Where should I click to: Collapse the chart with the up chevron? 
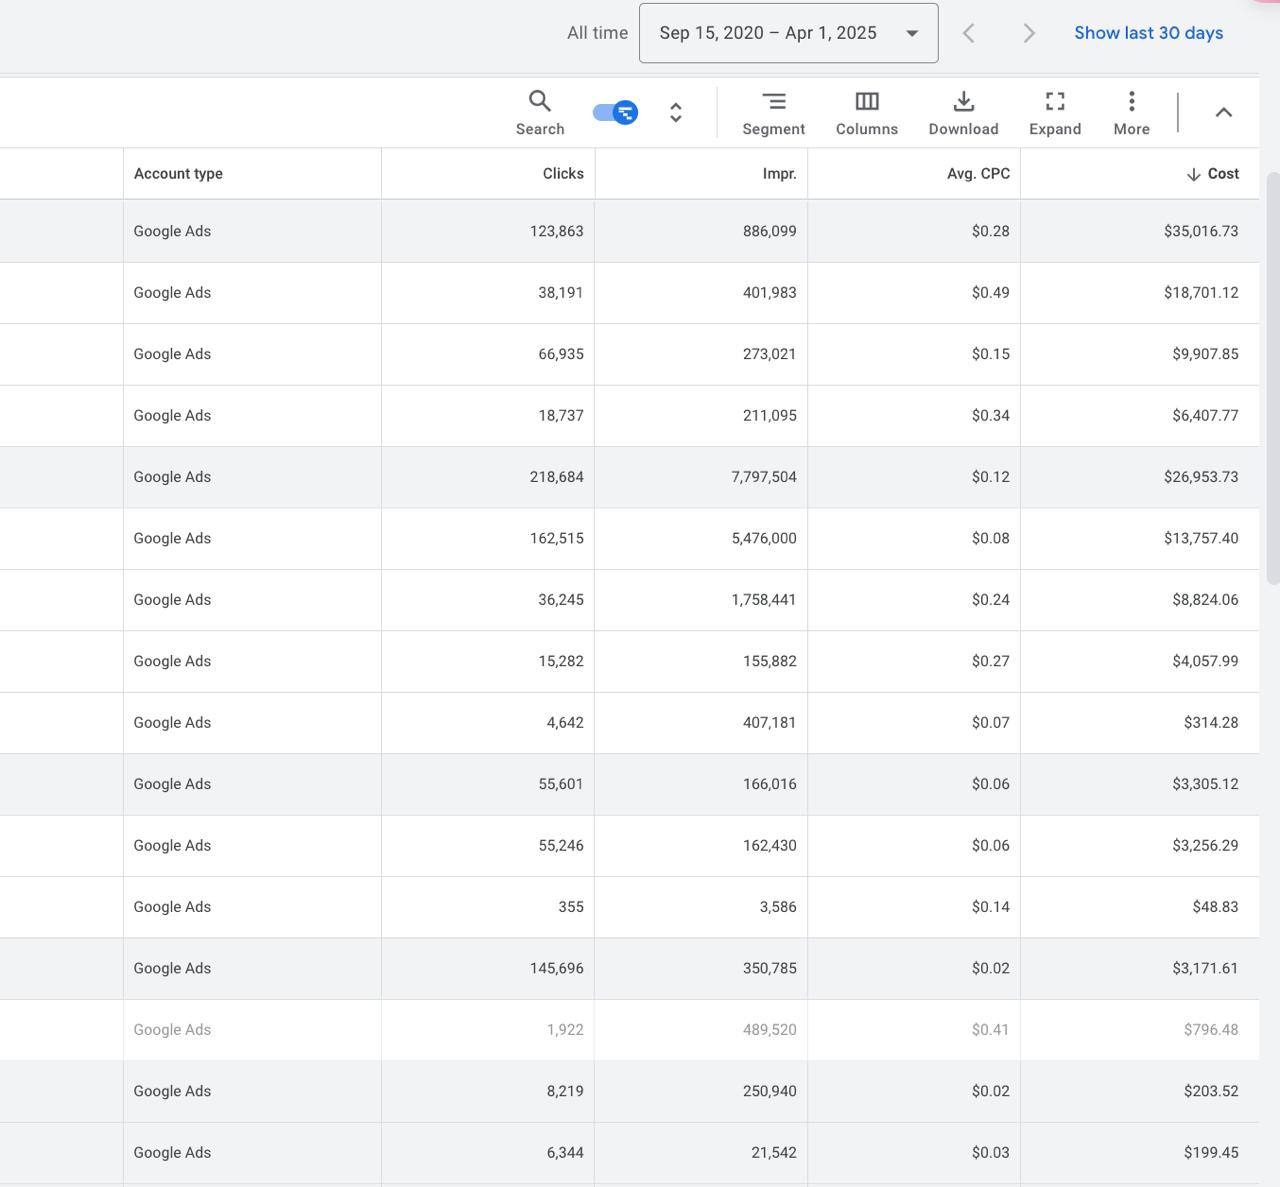(1223, 112)
